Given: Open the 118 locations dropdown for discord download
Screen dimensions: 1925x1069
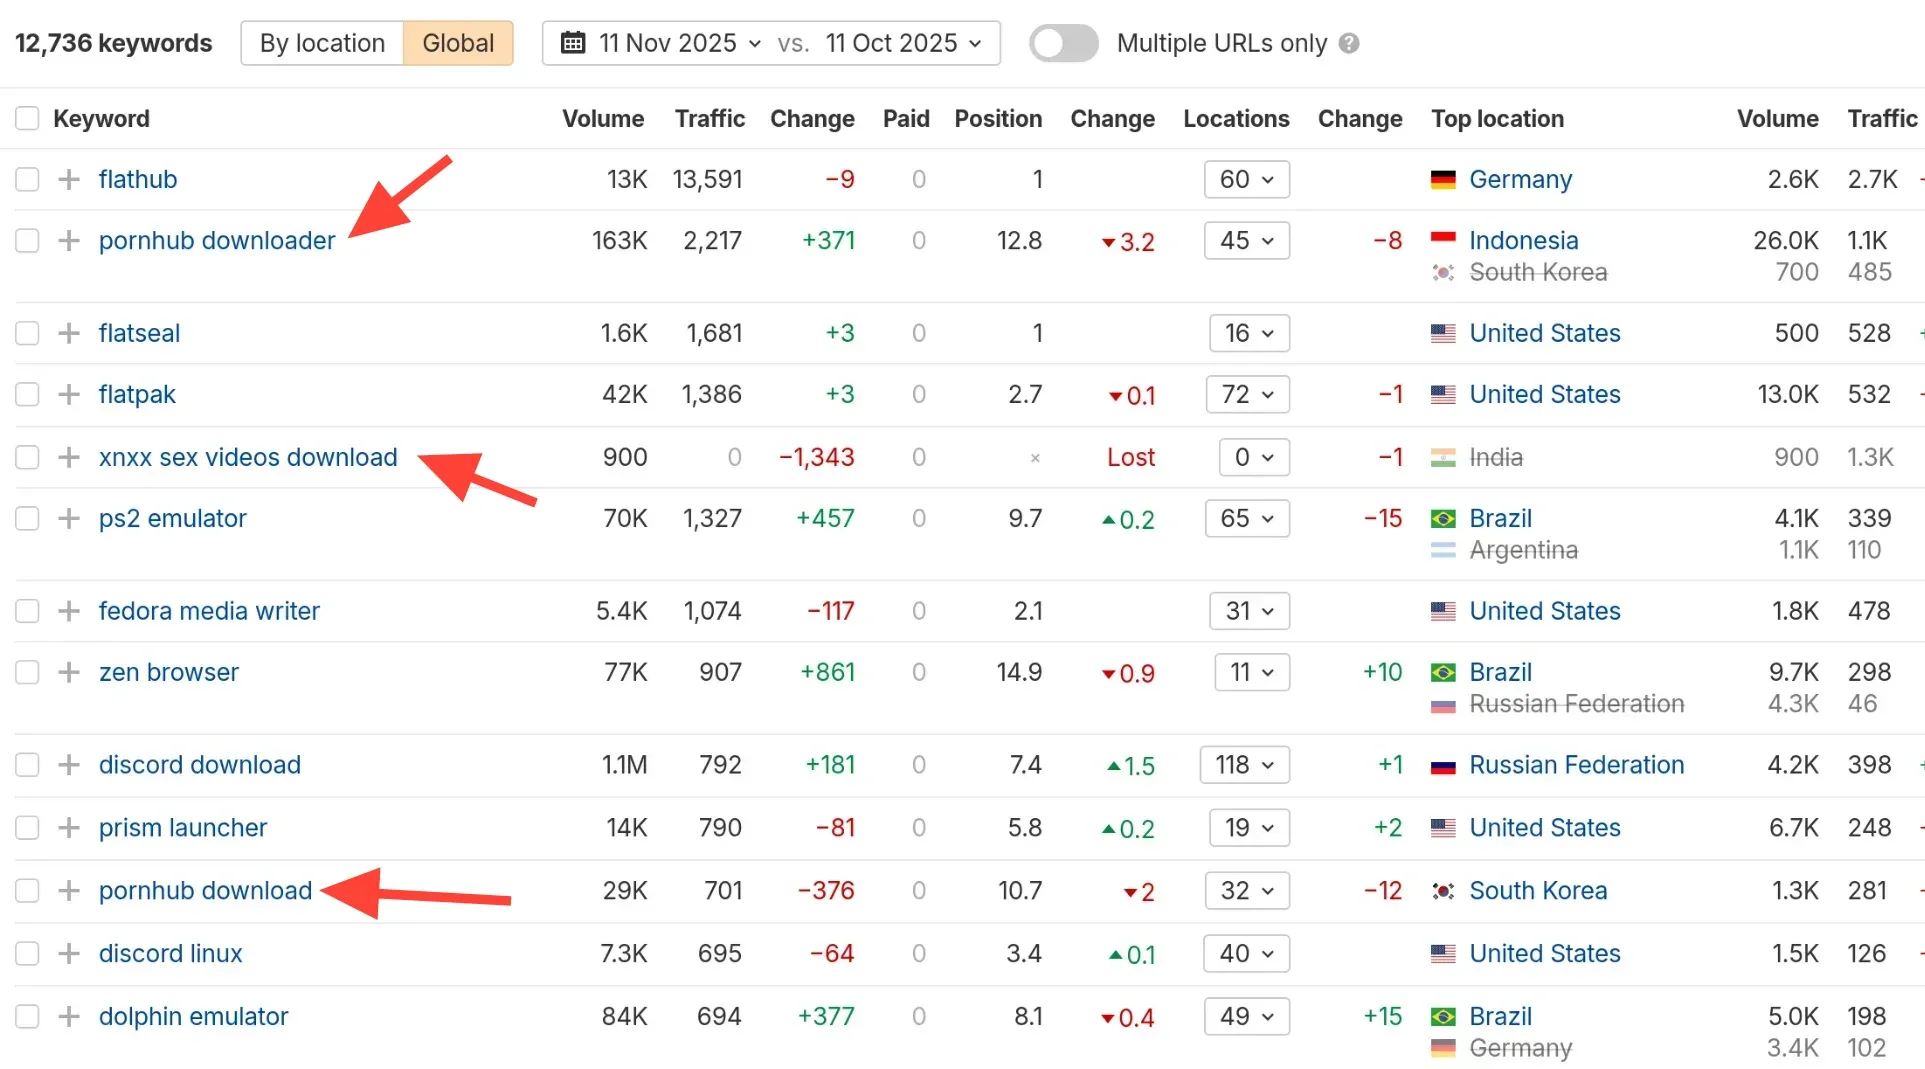Looking at the screenshot, I should [x=1243, y=765].
